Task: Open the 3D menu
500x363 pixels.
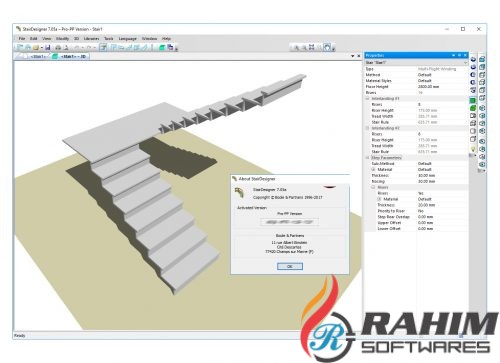Action: 76,39
